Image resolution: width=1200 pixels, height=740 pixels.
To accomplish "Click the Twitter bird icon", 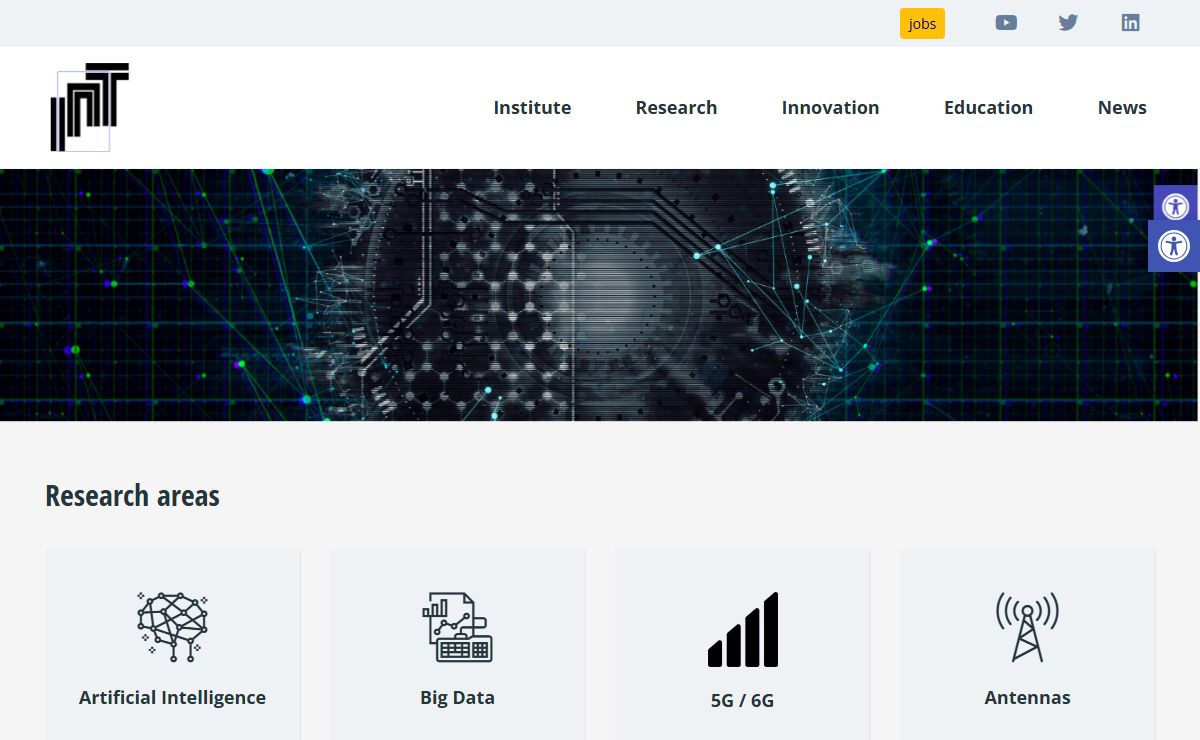I will click(x=1068, y=23).
